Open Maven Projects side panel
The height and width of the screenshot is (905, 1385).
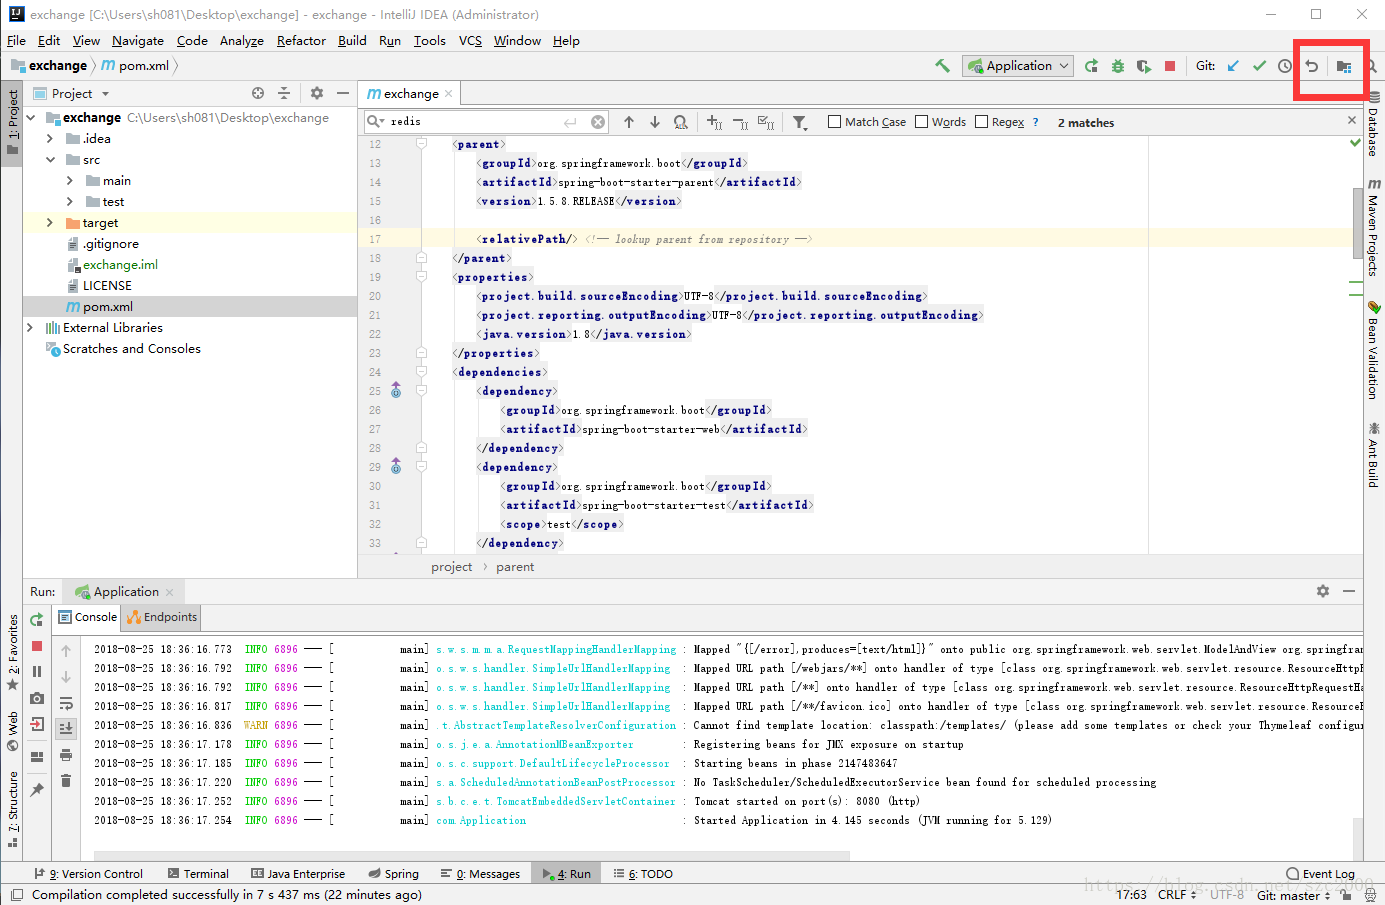(1374, 228)
